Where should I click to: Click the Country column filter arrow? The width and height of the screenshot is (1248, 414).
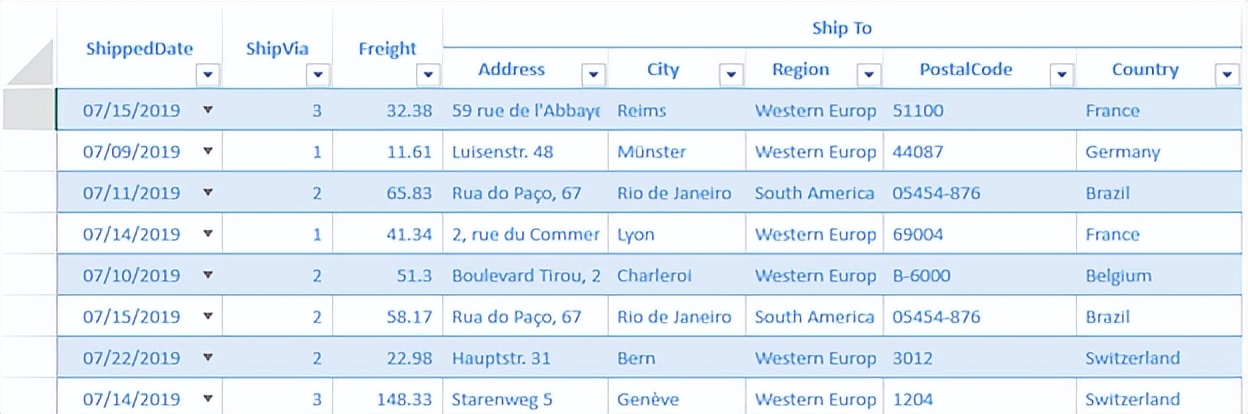pyautogui.click(x=1228, y=74)
